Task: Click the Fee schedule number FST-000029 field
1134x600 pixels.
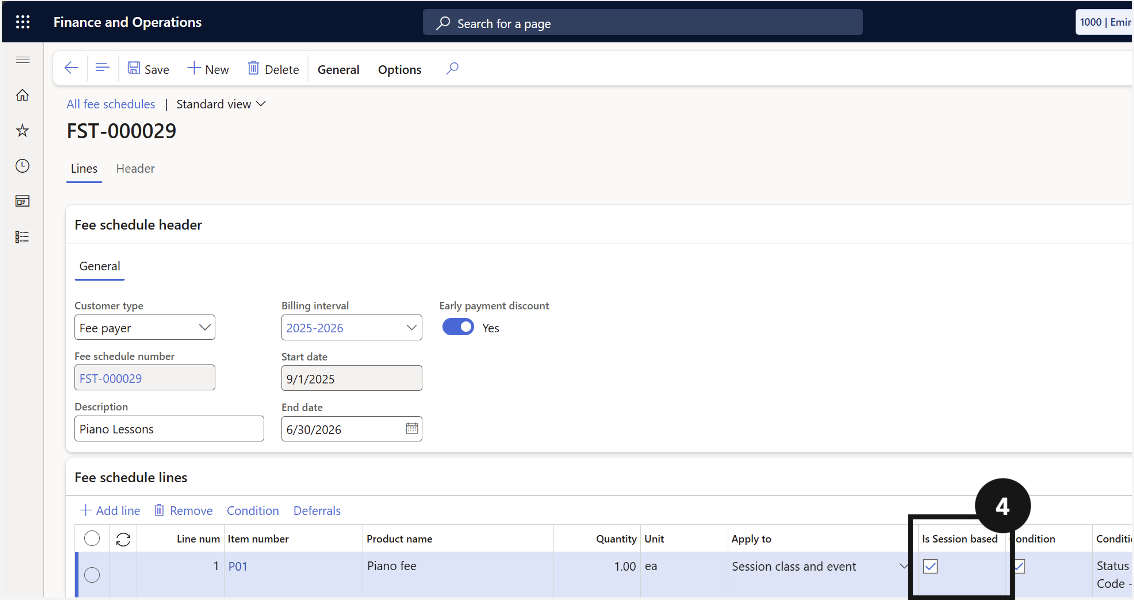Action: [x=145, y=378]
